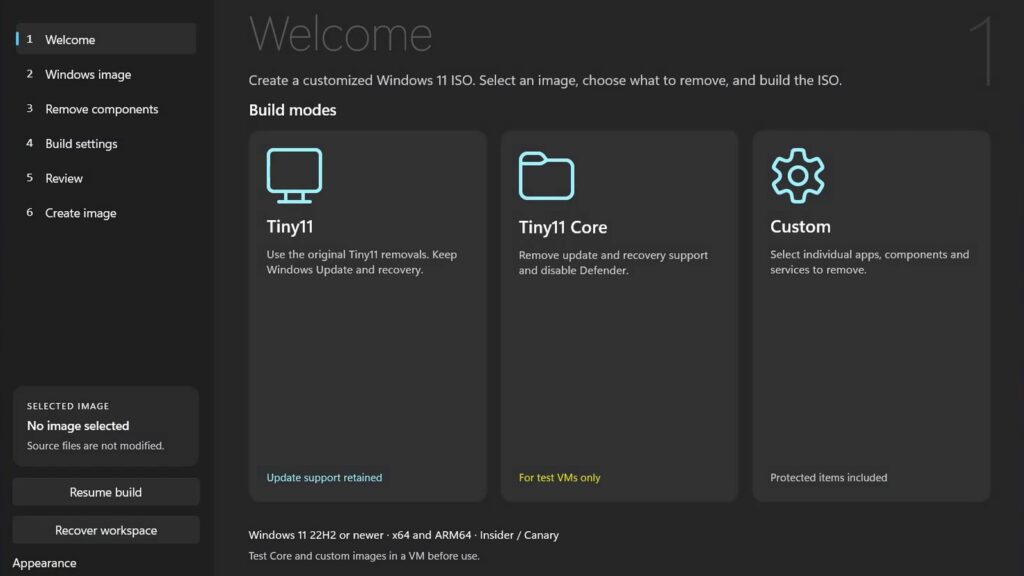Go to the Create image step
Screen dimensions: 1024x576
[x=106, y=213]
